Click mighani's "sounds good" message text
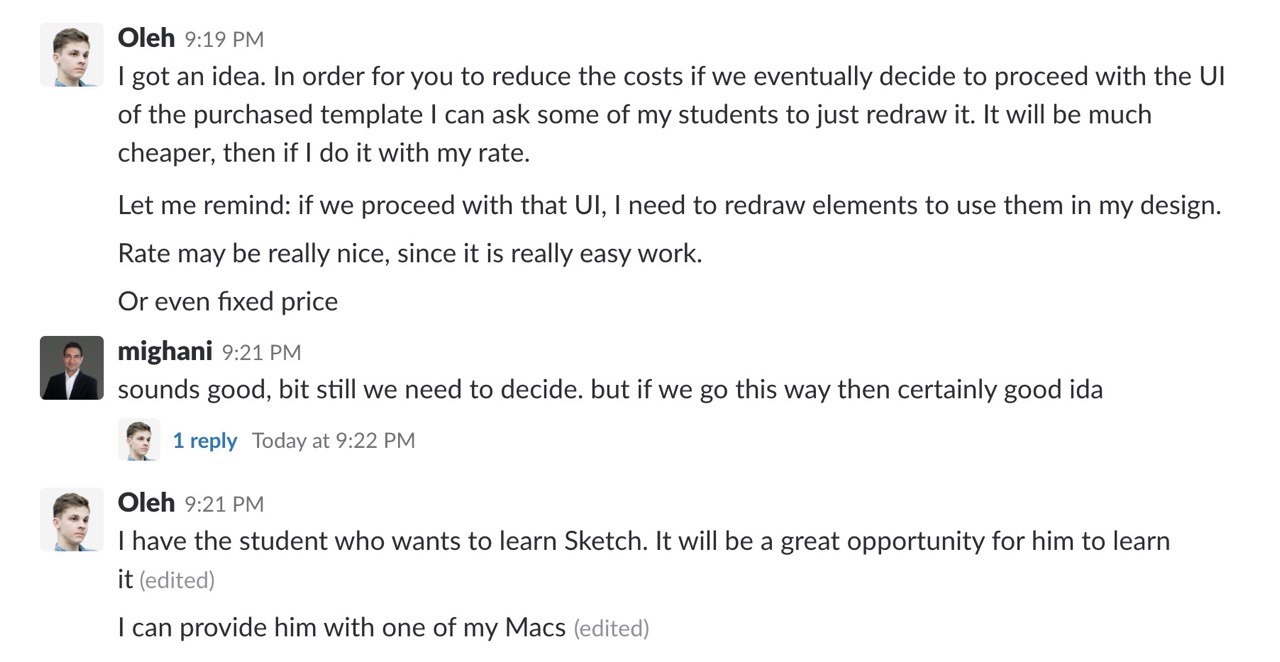This screenshot has height=662, width=1280. (x=610, y=389)
